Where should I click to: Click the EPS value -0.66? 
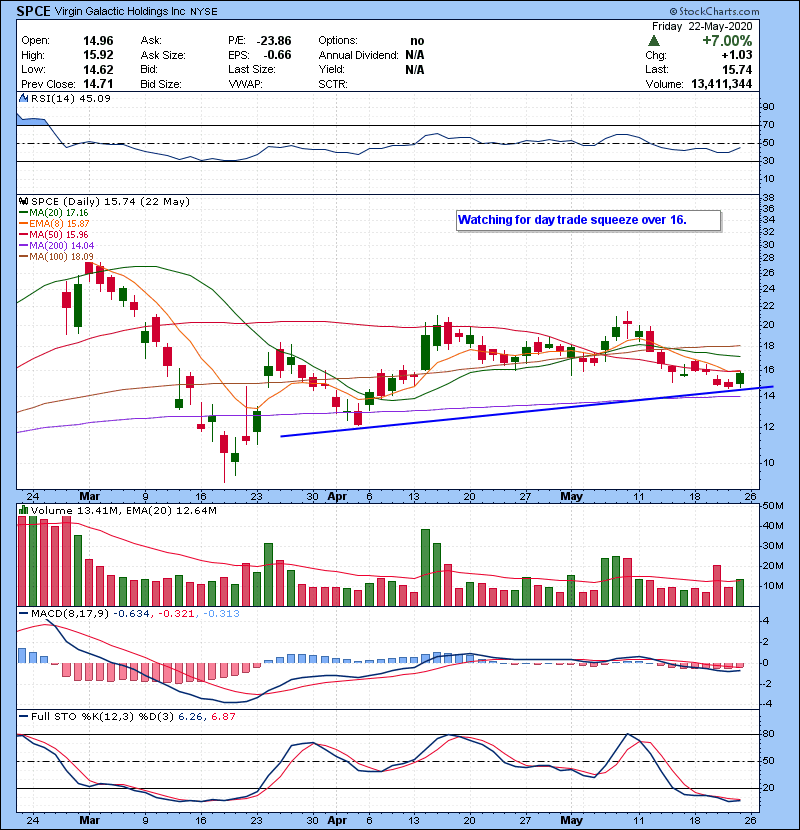[277, 55]
